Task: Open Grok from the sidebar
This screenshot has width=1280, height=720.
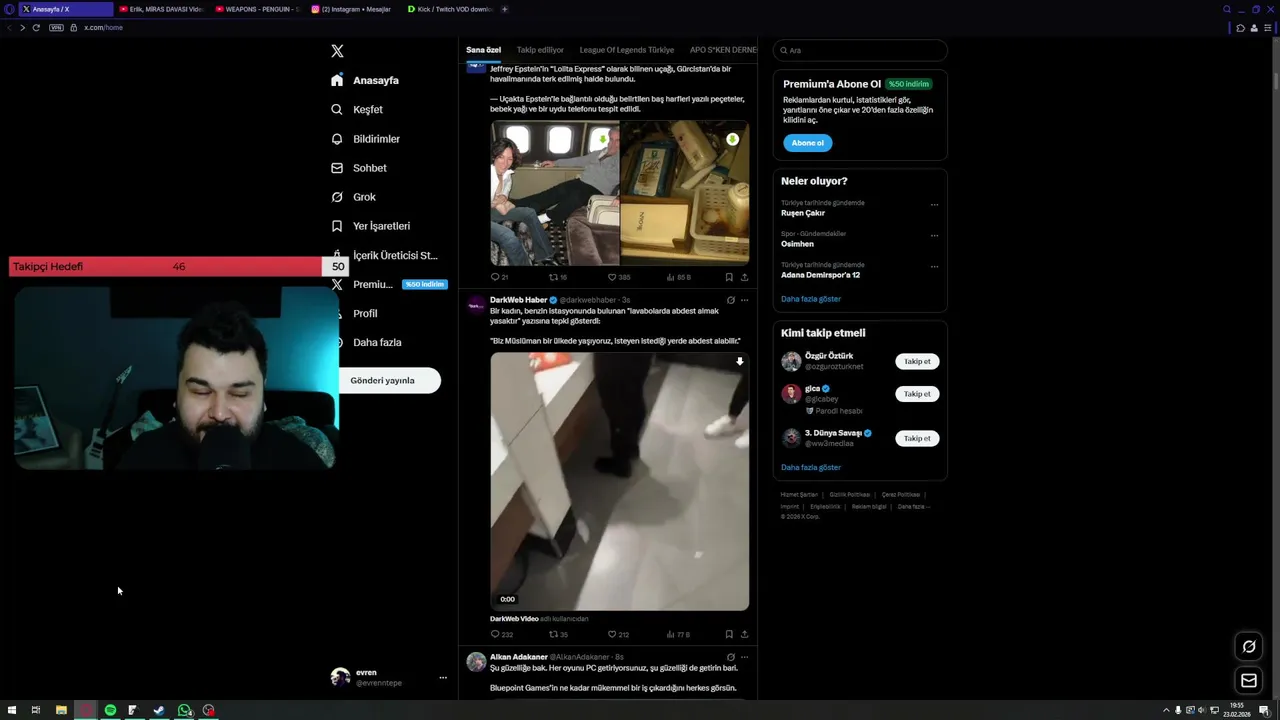Action: [x=353, y=197]
